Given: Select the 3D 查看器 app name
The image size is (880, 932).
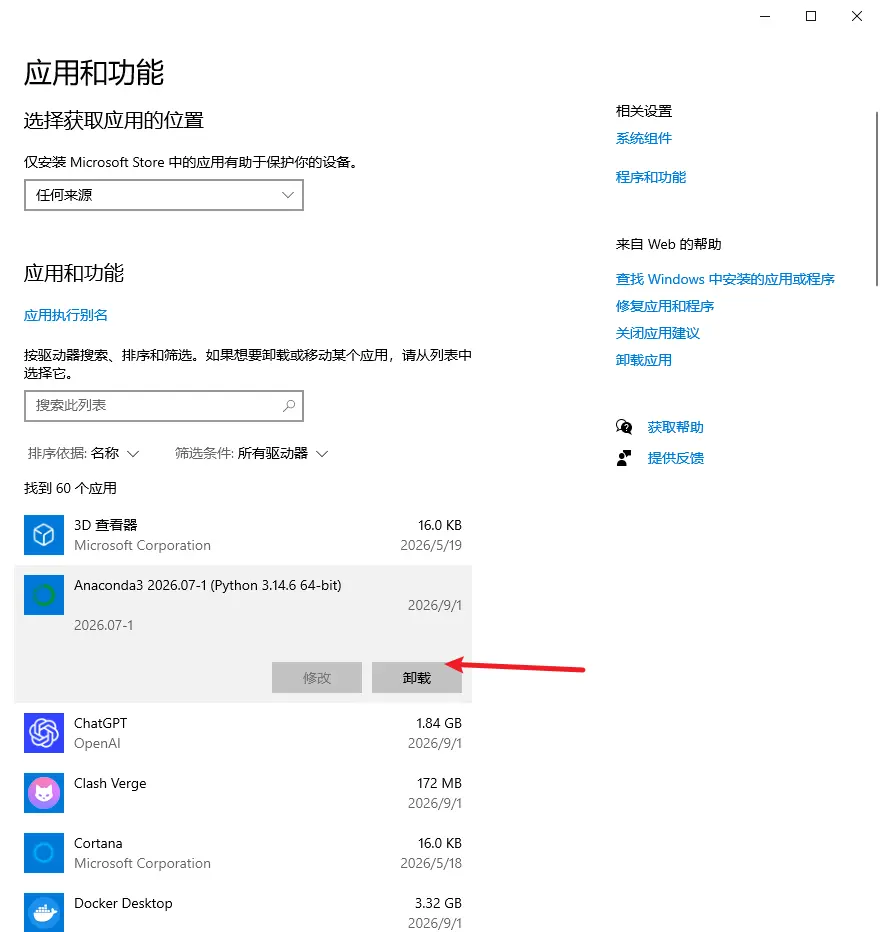Looking at the screenshot, I should pyautogui.click(x=106, y=525).
